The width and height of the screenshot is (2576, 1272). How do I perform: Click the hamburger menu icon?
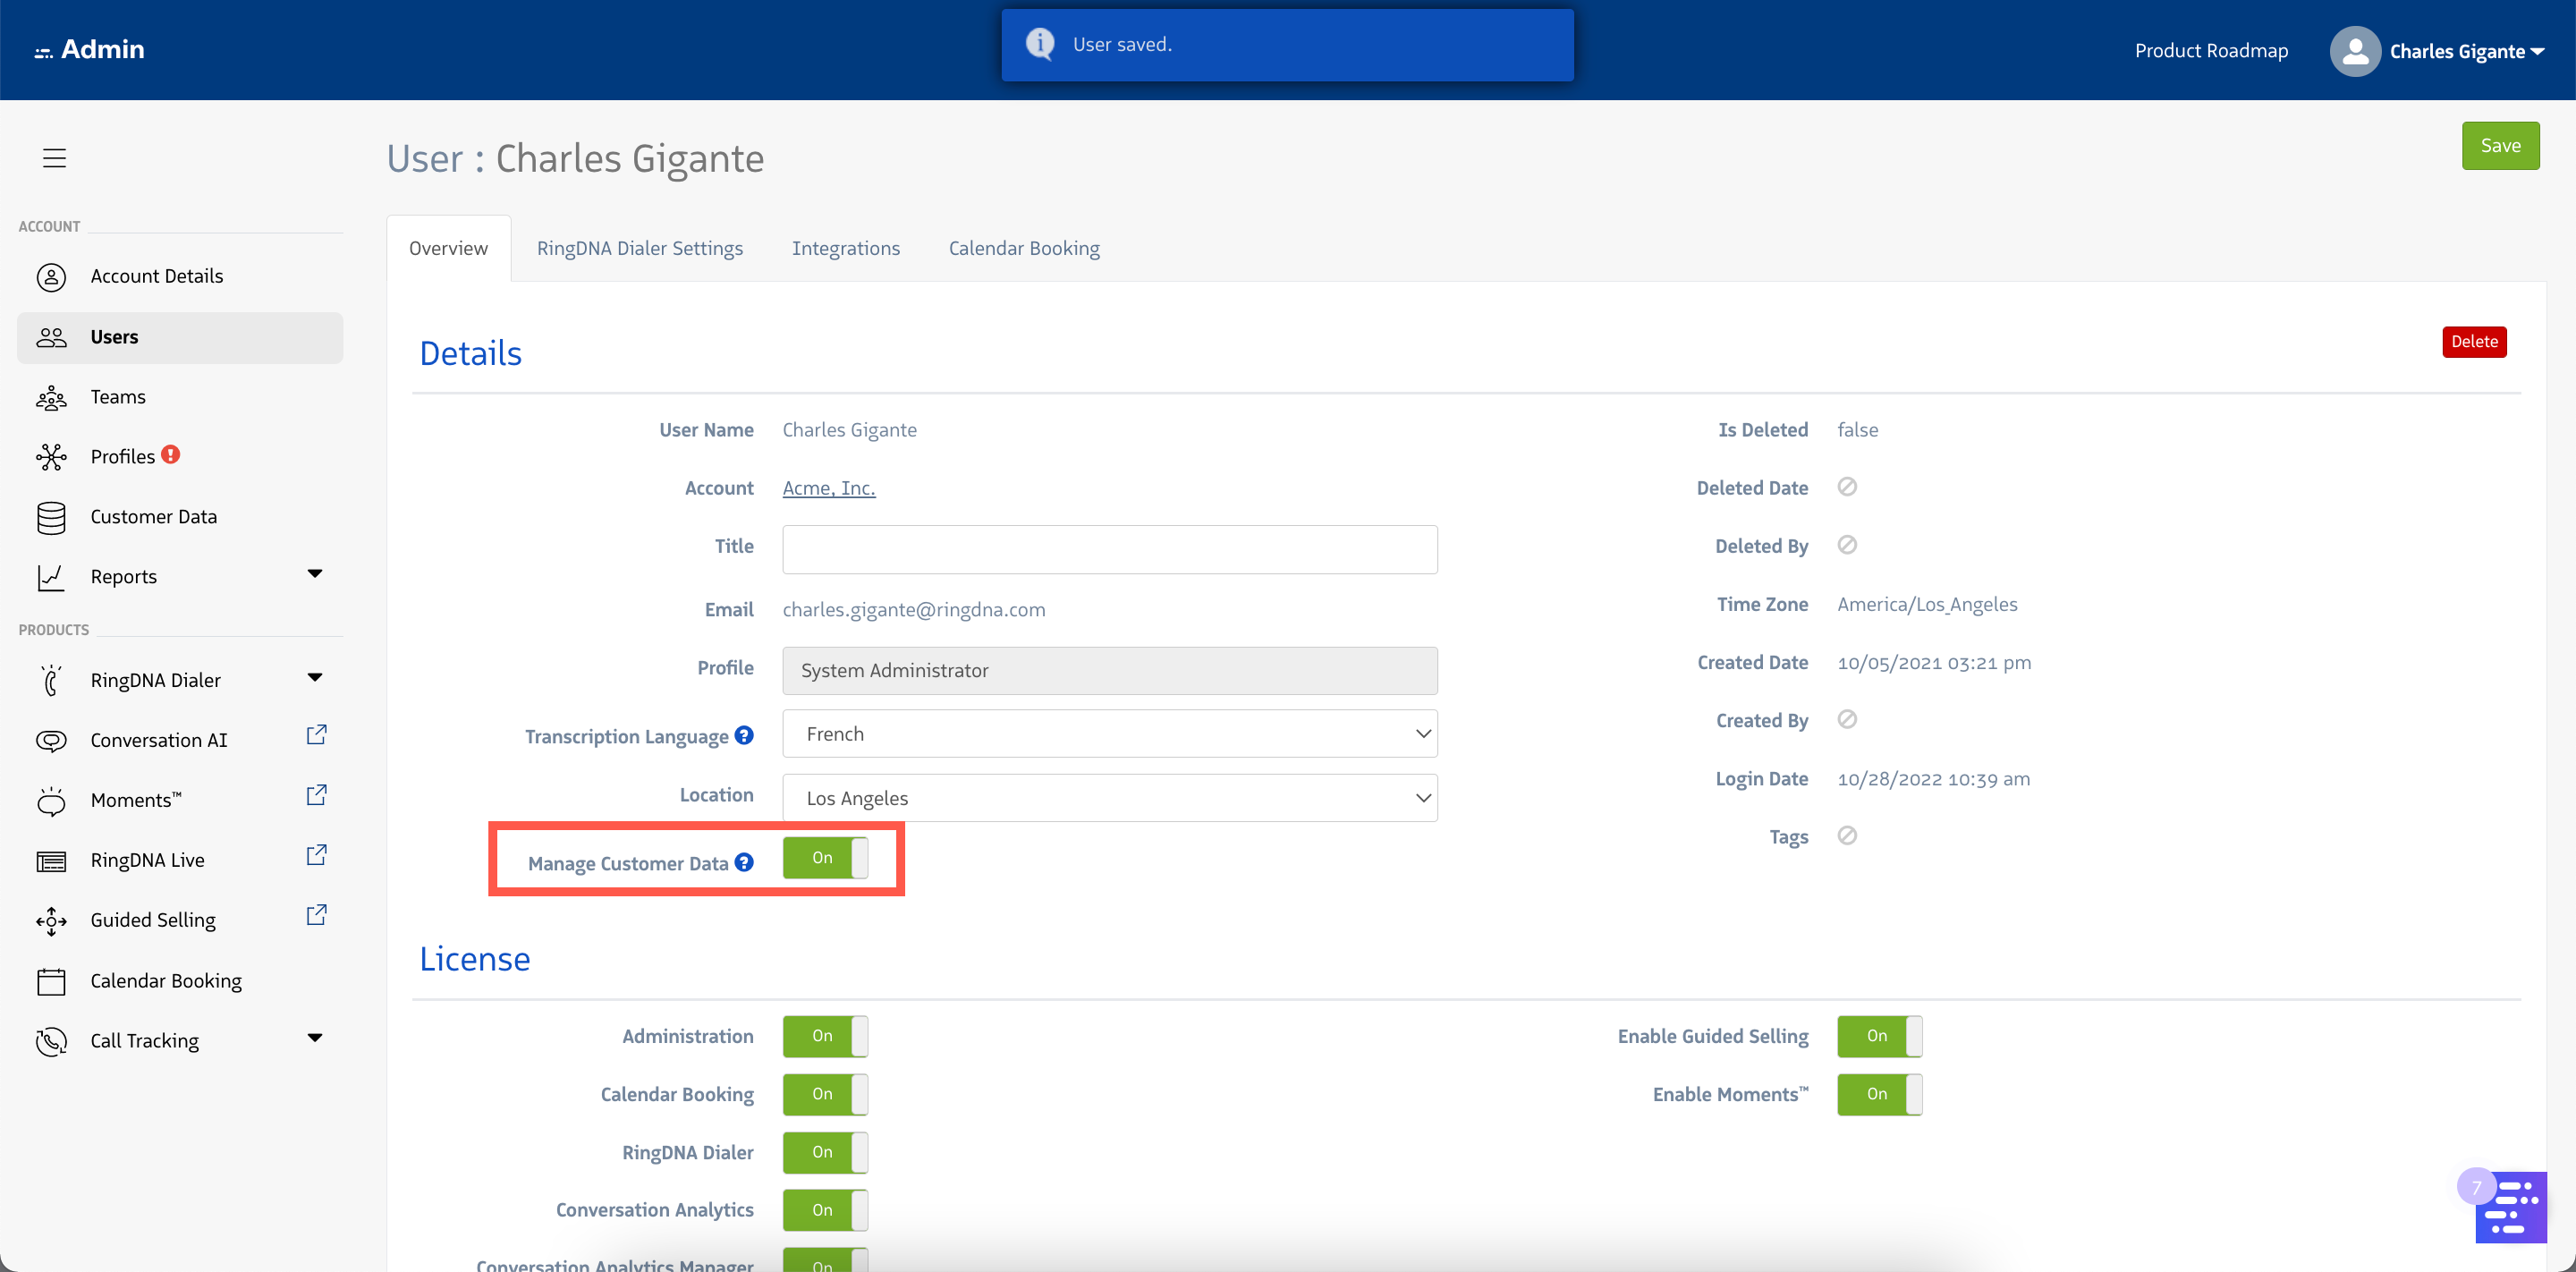click(54, 158)
